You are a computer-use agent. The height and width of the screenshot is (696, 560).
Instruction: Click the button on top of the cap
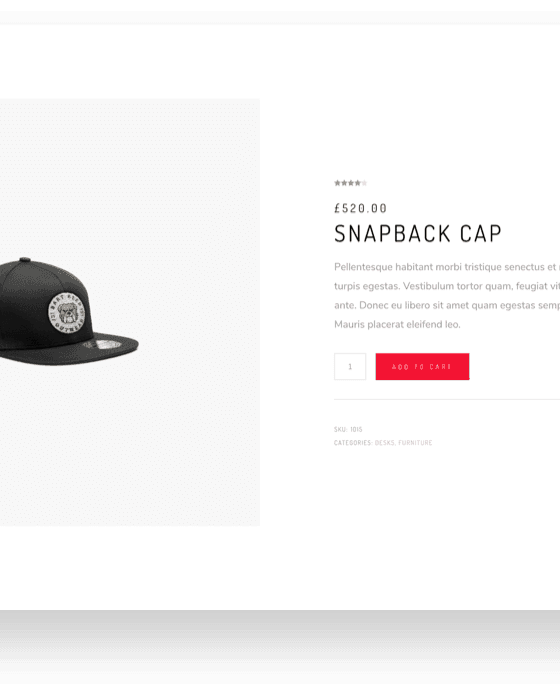(x=25, y=259)
